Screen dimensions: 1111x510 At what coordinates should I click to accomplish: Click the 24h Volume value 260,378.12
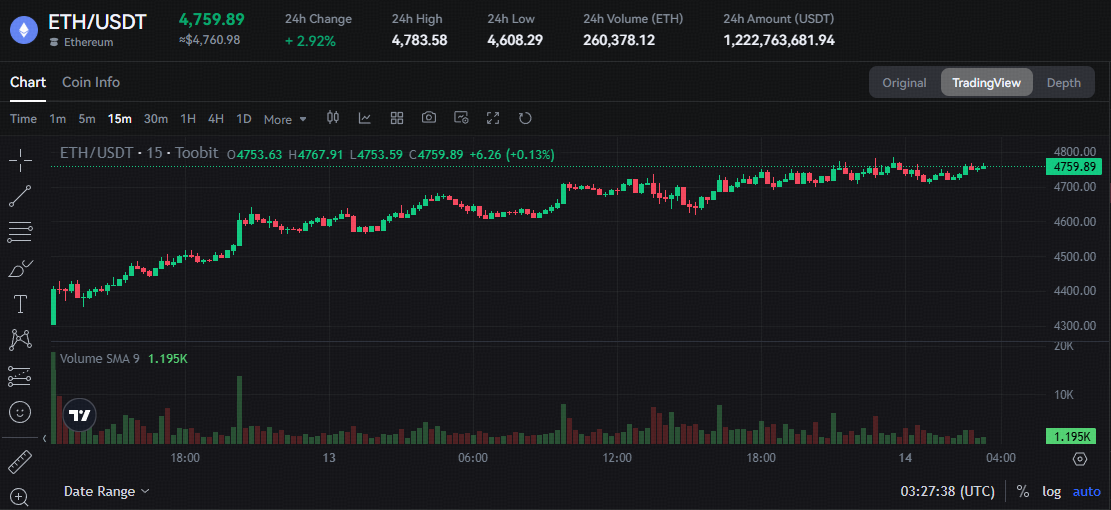pyautogui.click(x=619, y=40)
